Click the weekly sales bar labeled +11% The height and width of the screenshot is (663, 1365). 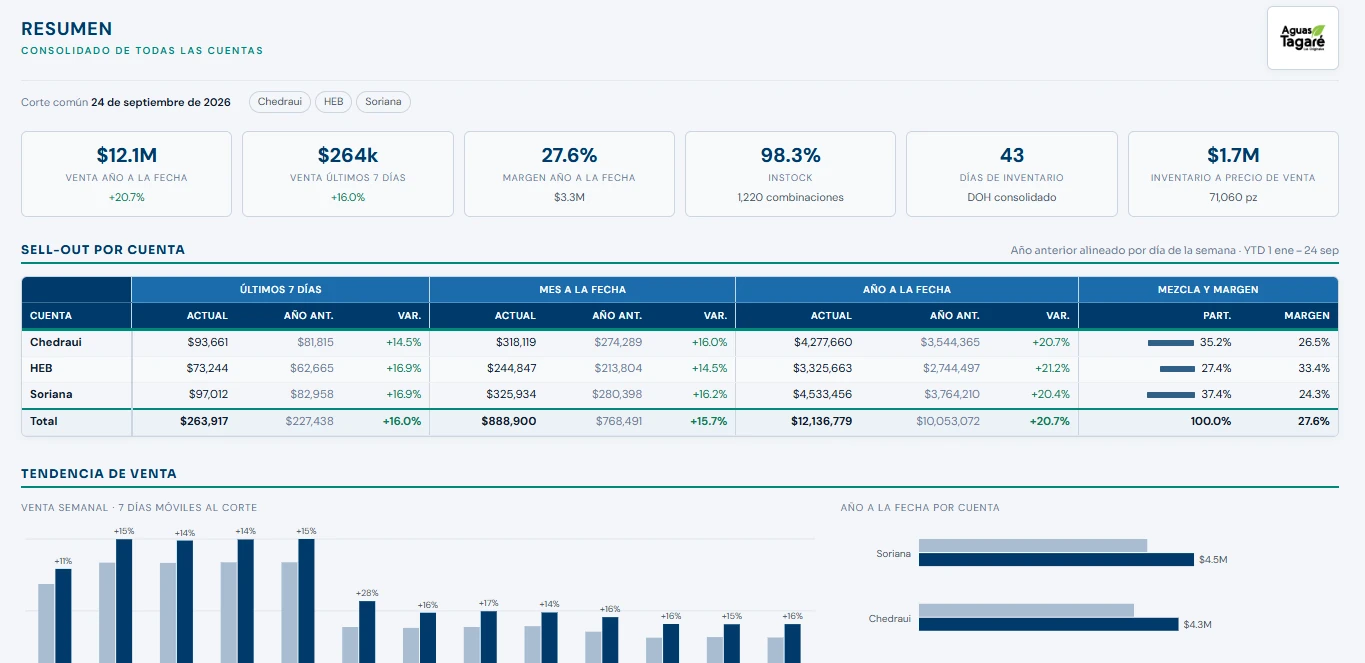[63, 616]
